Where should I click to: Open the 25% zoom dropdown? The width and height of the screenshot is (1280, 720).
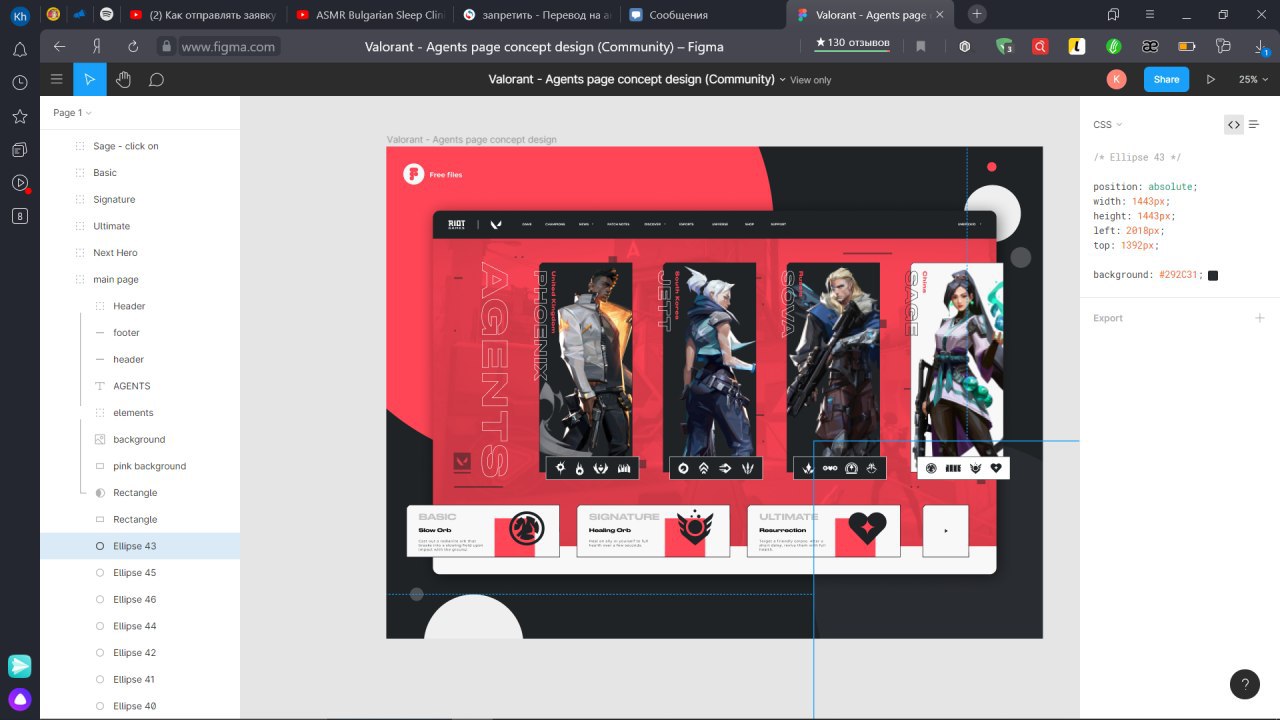coord(1253,79)
